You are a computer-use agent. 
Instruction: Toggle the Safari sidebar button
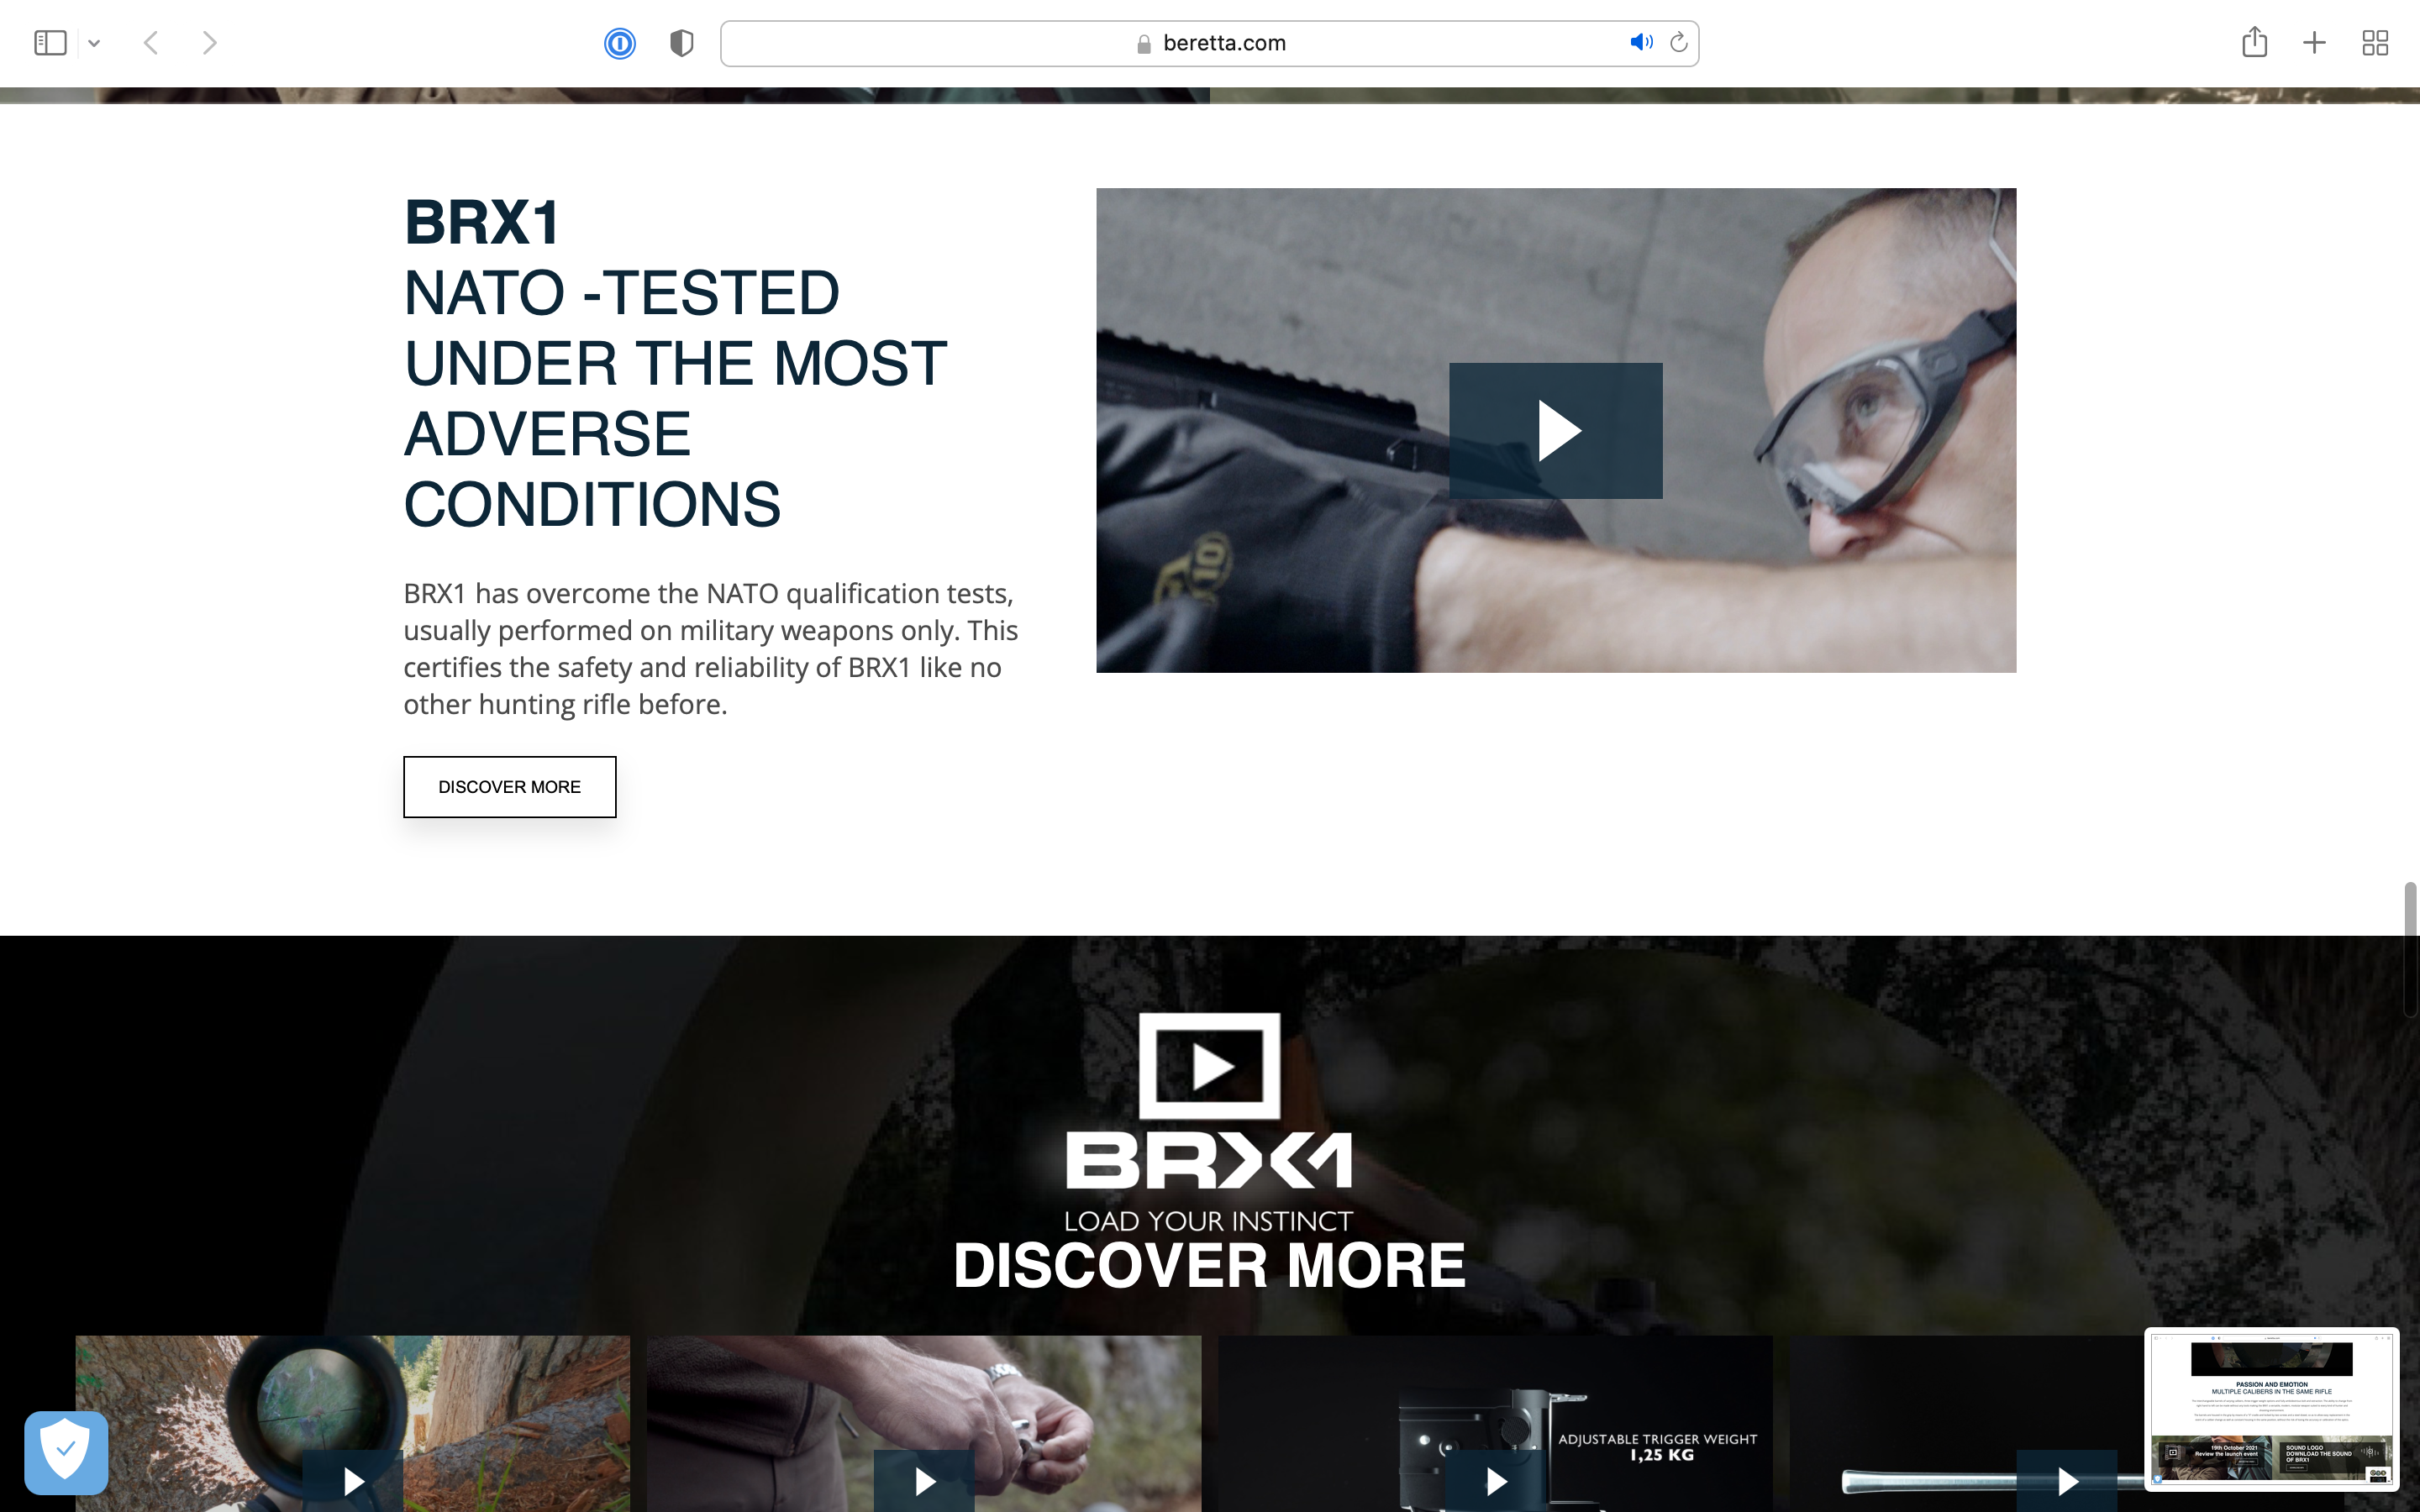tap(50, 43)
